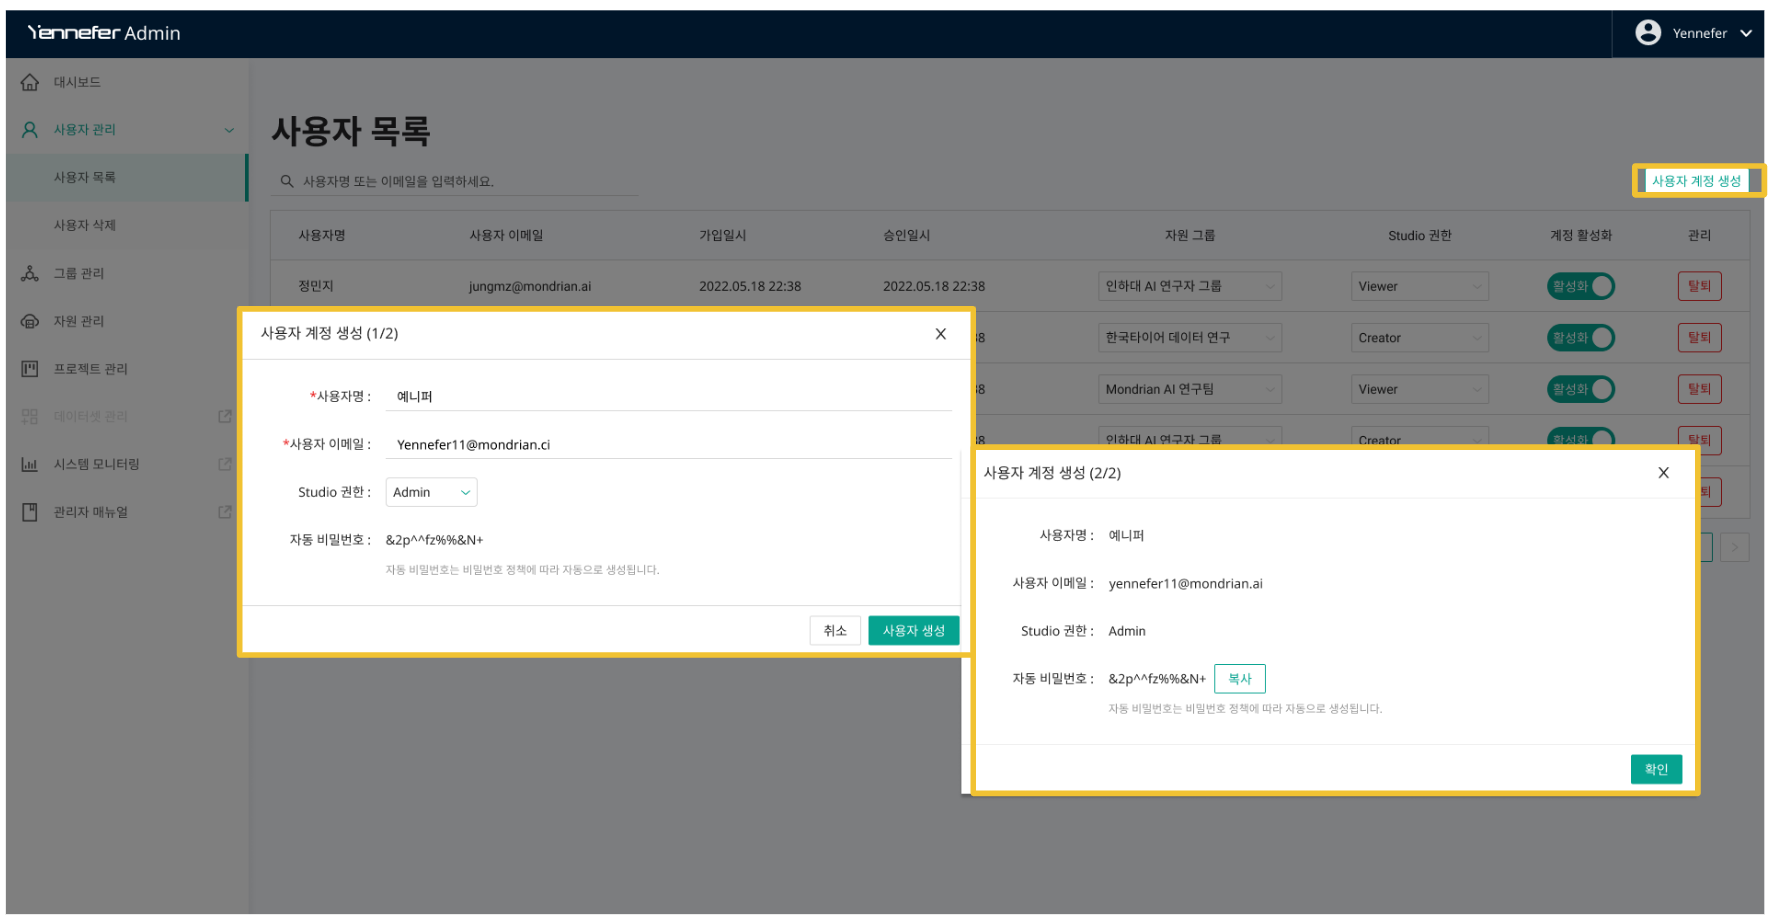Image resolution: width=1774 pixels, height=921 pixels.
Task: Select 사용자 목록 sidebar item
Action: pyautogui.click(x=85, y=177)
